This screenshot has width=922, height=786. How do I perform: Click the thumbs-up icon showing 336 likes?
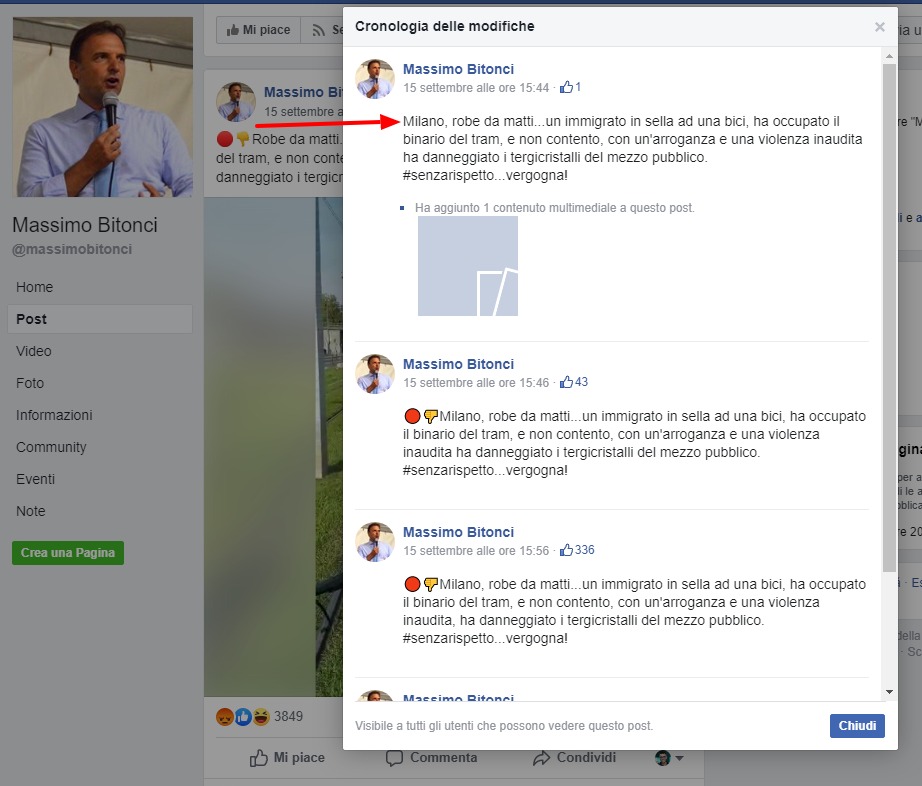(566, 550)
